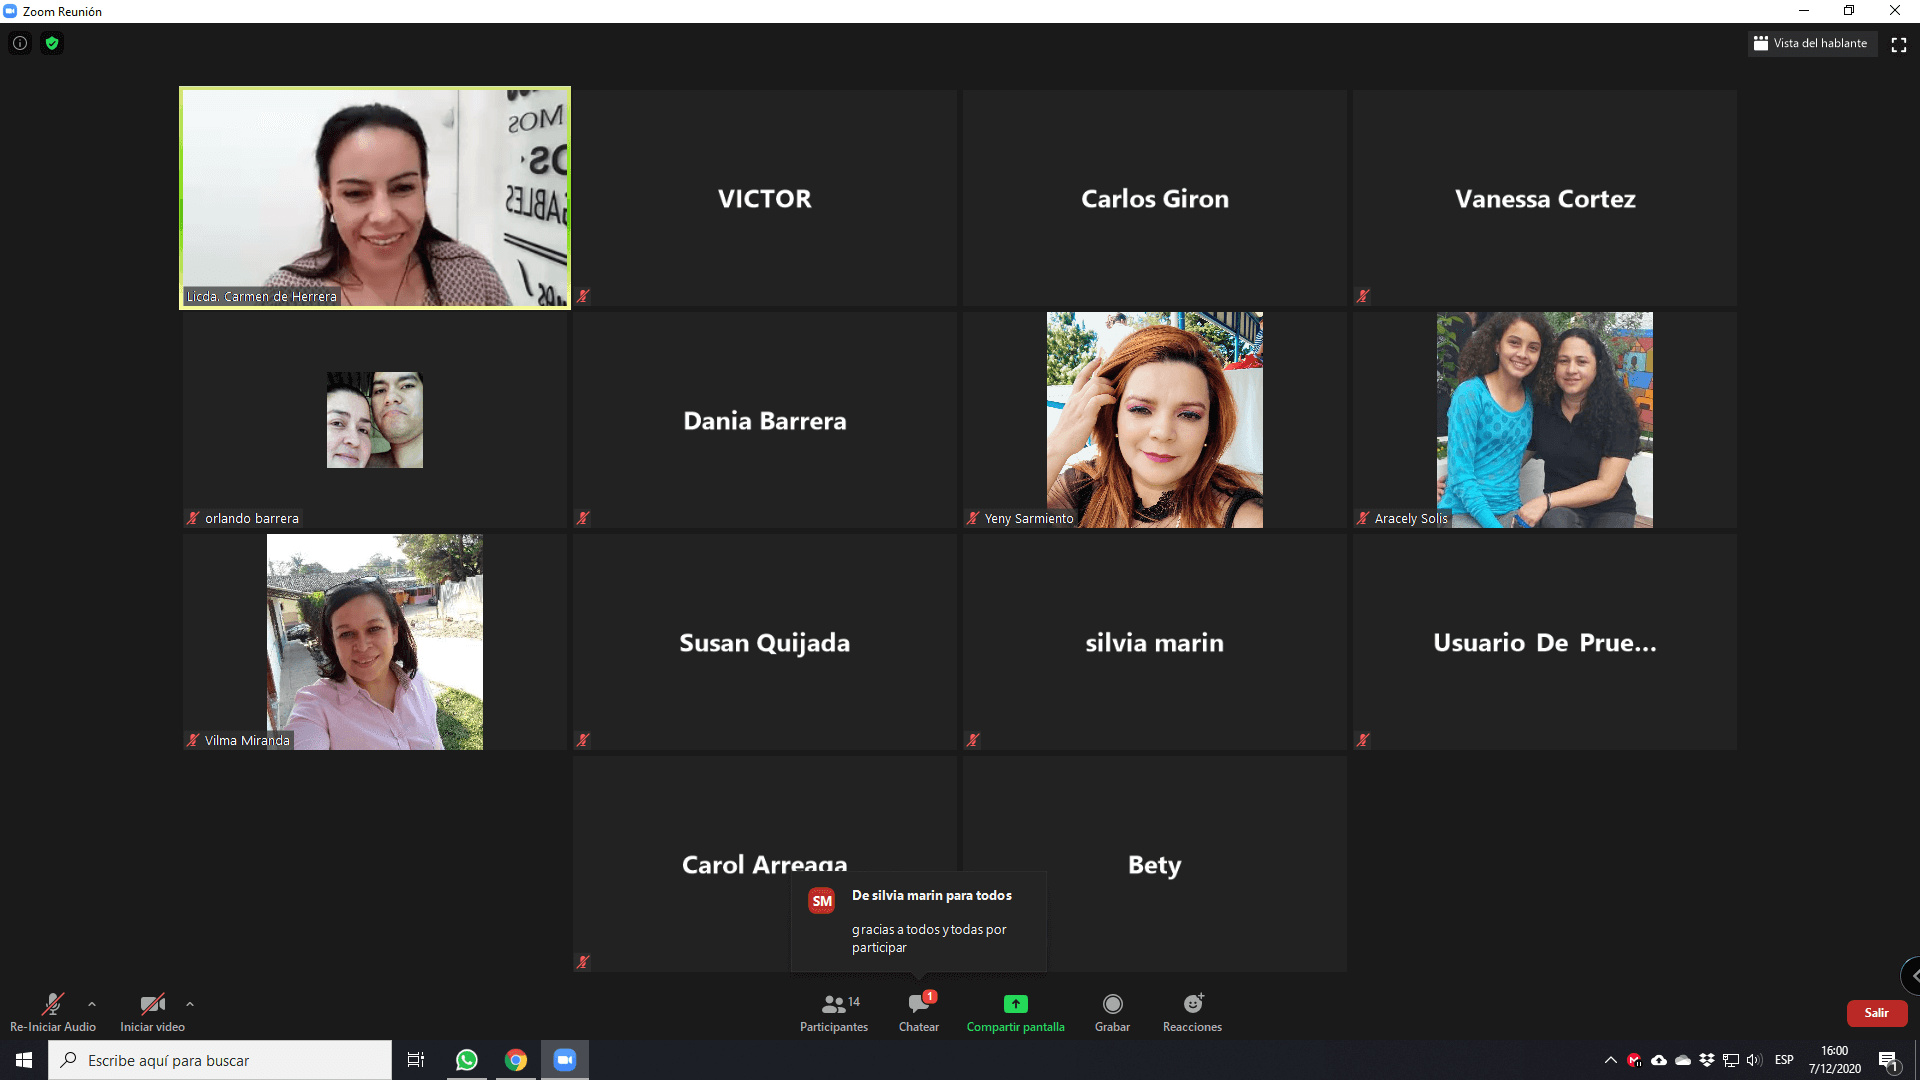
Task: Switch layout via Vista del hablante
Action: (1811, 44)
